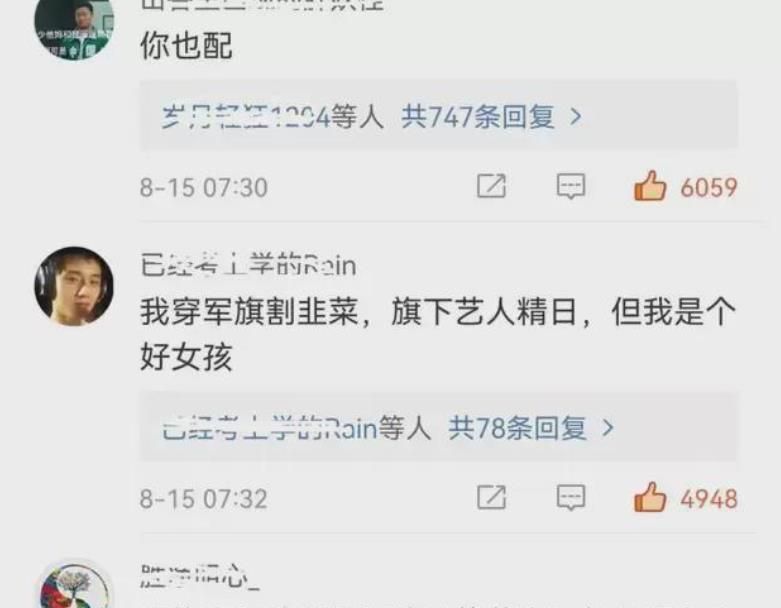The image size is (781, 608).
Task: Tap the chevron after 共747条回复
Action: [576, 117]
